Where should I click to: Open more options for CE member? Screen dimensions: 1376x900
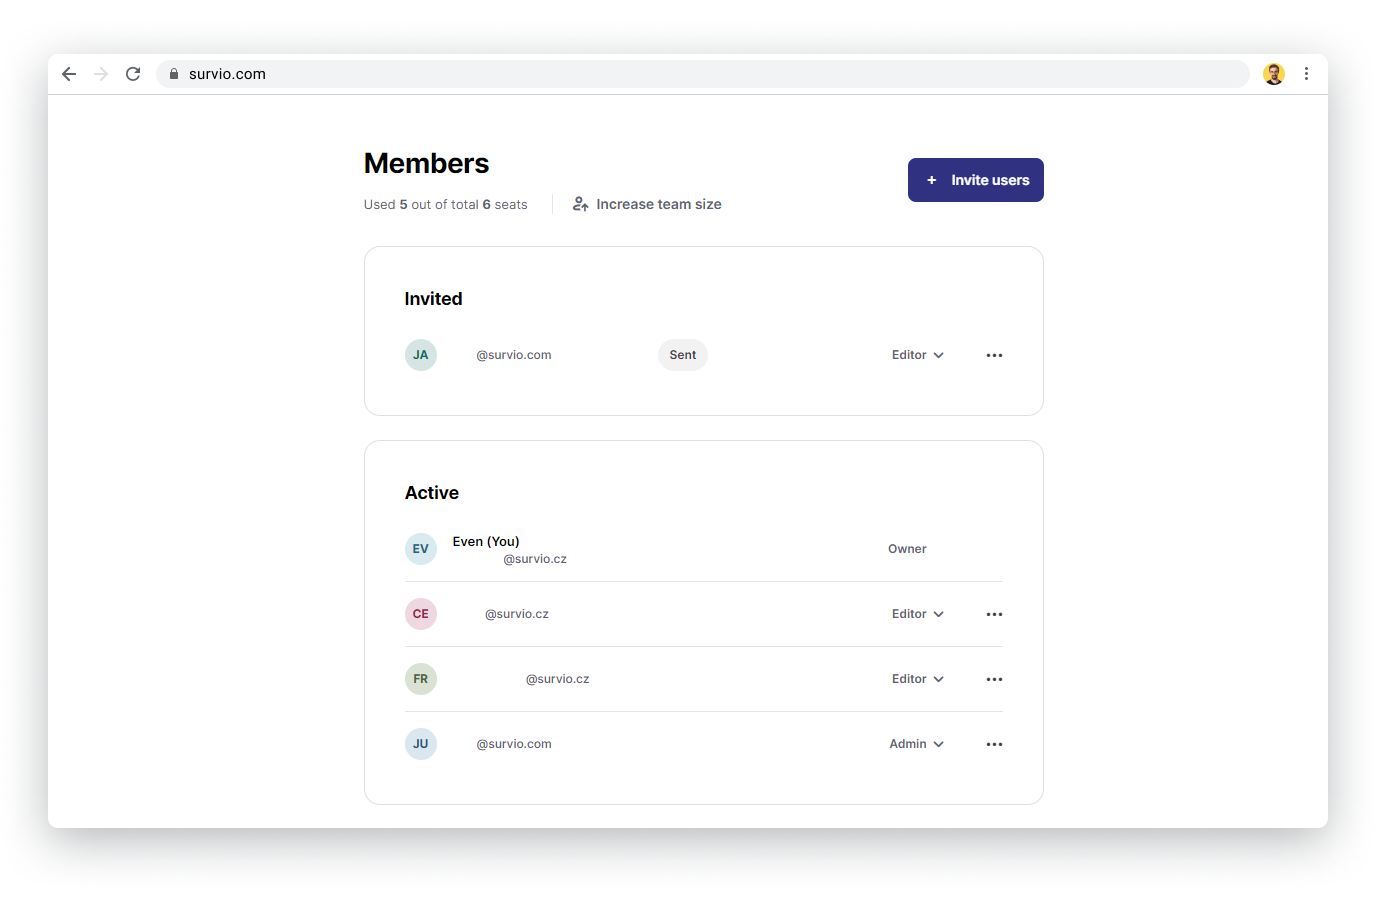pyautogui.click(x=994, y=614)
